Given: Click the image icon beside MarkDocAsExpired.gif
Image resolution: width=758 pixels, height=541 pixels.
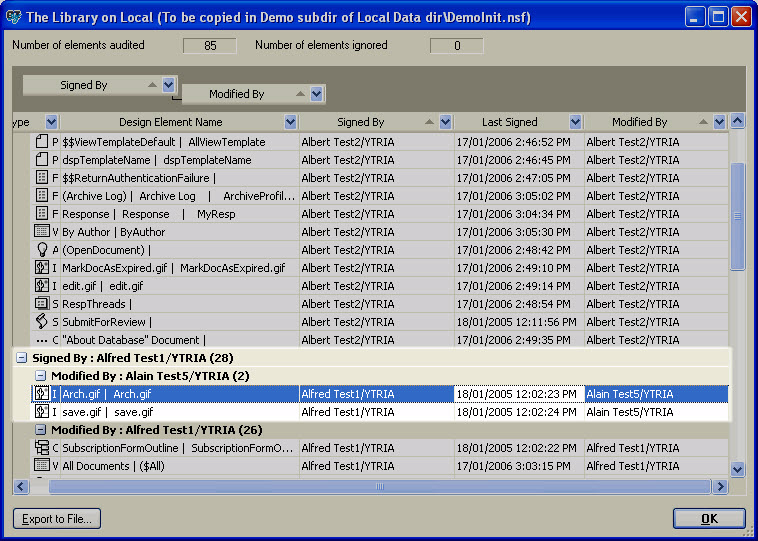Looking at the screenshot, I should pyautogui.click(x=42, y=268).
